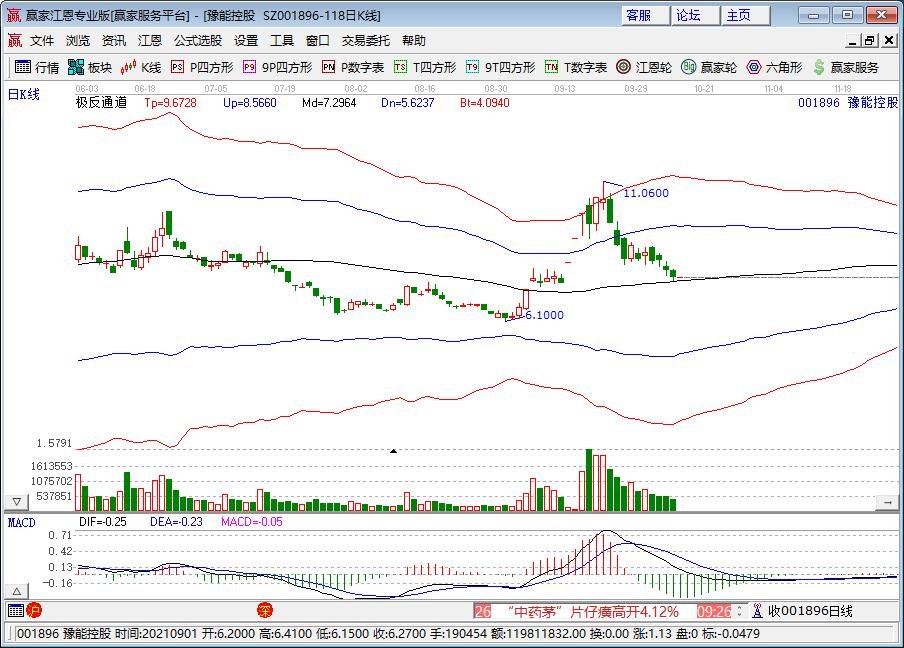Open the P四方形 tool
The height and width of the screenshot is (648, 904).
pos(202,68)
